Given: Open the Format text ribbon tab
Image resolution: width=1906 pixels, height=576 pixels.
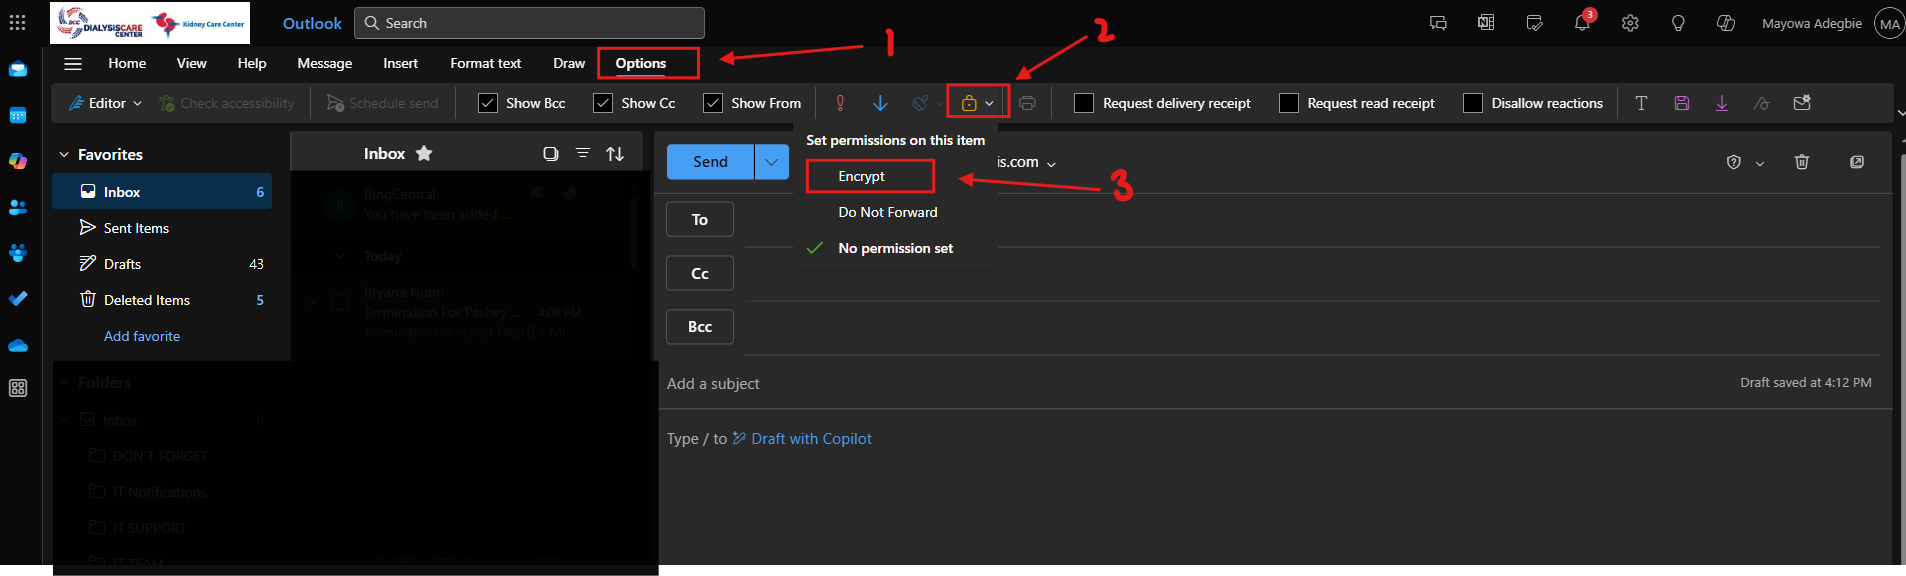Looking at the screenshot, I should point(486,63).
